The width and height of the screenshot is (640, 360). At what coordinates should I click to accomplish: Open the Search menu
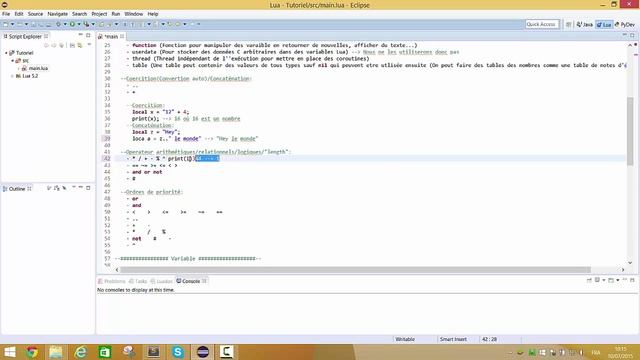[80, 14]
